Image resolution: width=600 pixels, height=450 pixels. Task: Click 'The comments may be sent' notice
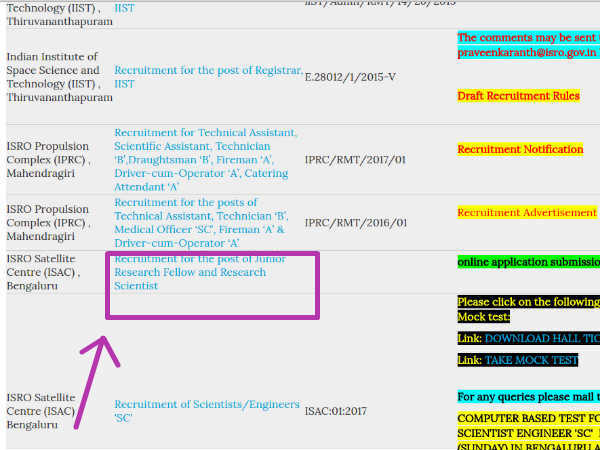pyautogui.click(x=528, y=38)
